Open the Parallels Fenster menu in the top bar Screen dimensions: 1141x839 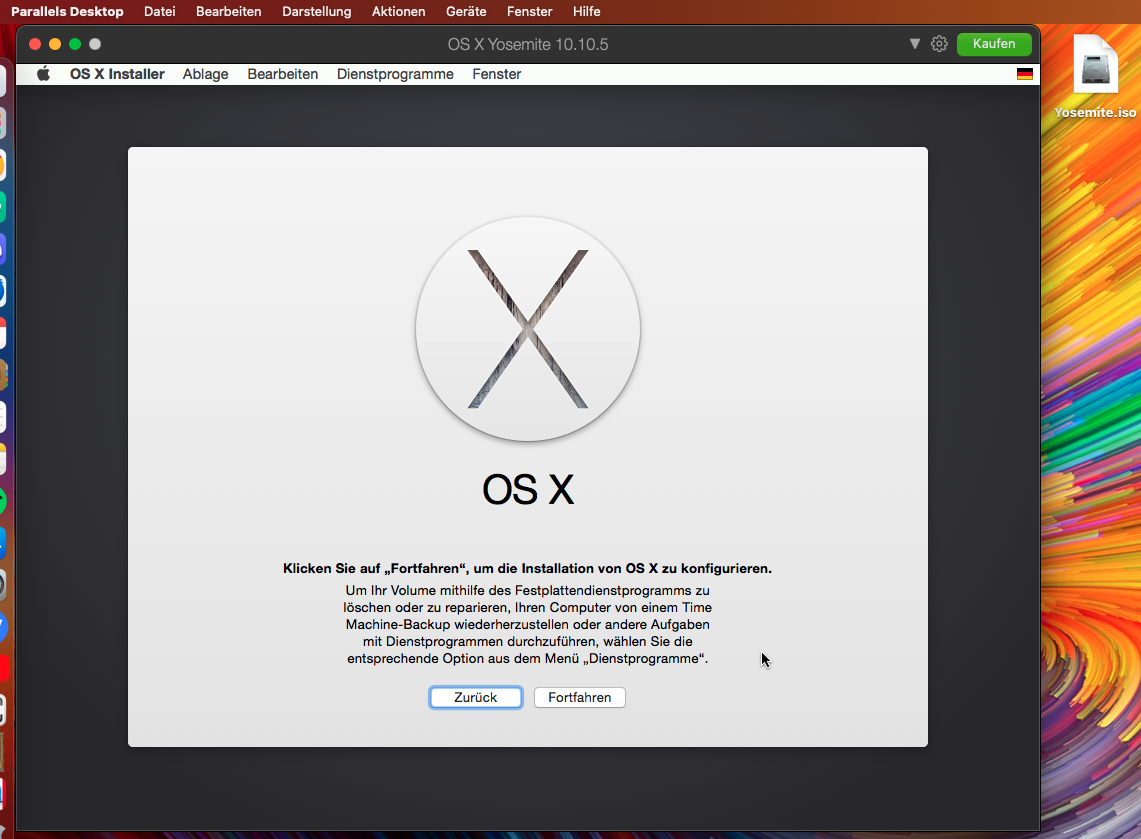[529, 12]
